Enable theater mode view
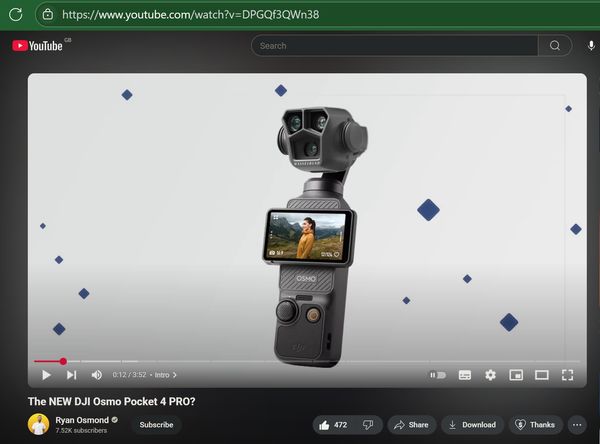 541,375
